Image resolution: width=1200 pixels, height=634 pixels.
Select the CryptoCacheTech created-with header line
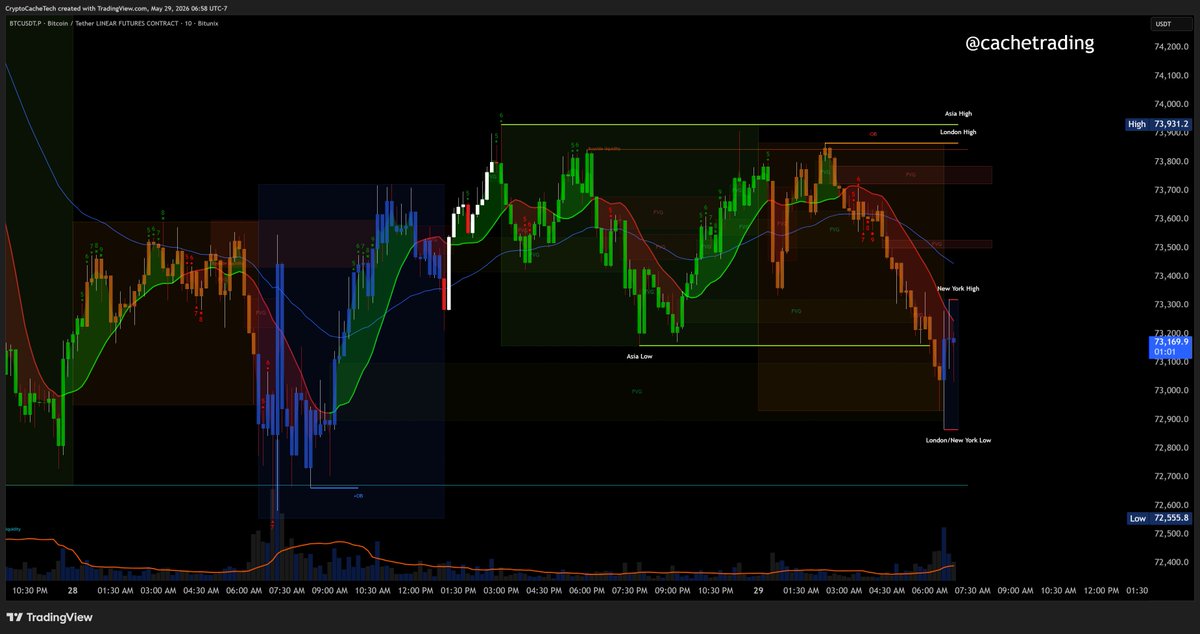[116, 8]
